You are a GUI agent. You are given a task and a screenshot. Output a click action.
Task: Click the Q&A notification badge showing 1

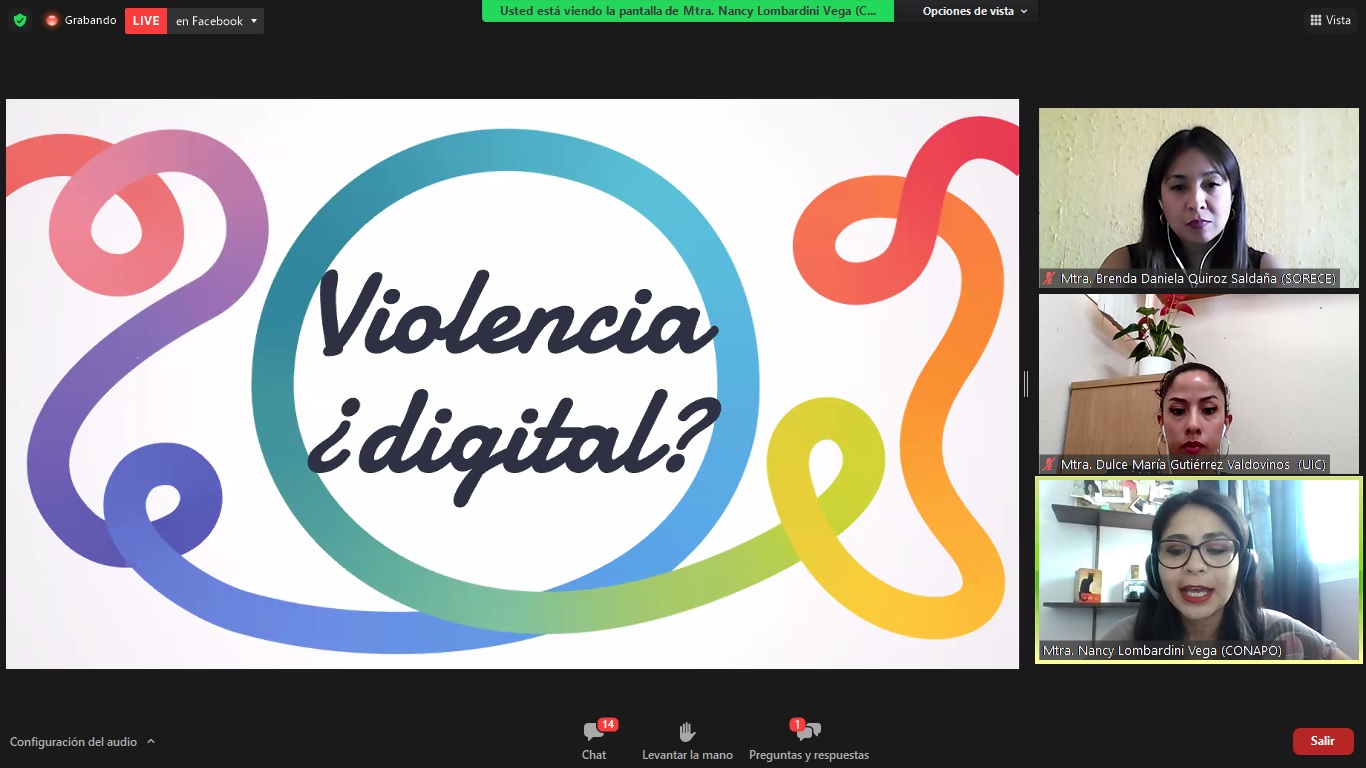(797, 724)
